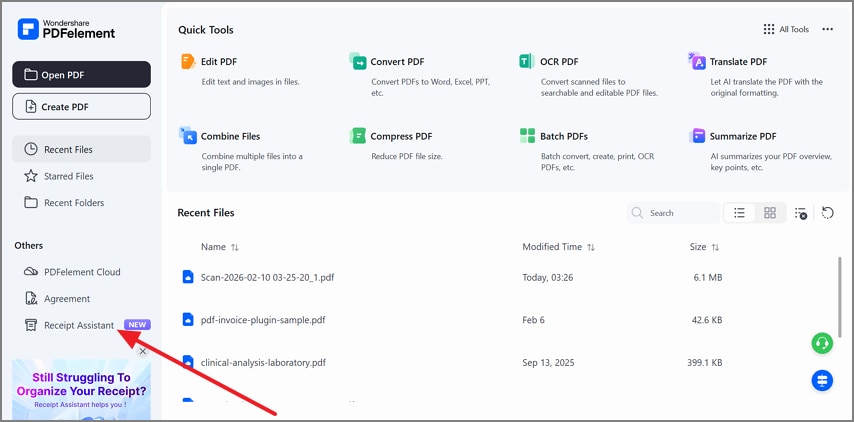The width and height of the screenshot is (854, 422).
Task: Open the Starred Files section
Action: (68, 176)
